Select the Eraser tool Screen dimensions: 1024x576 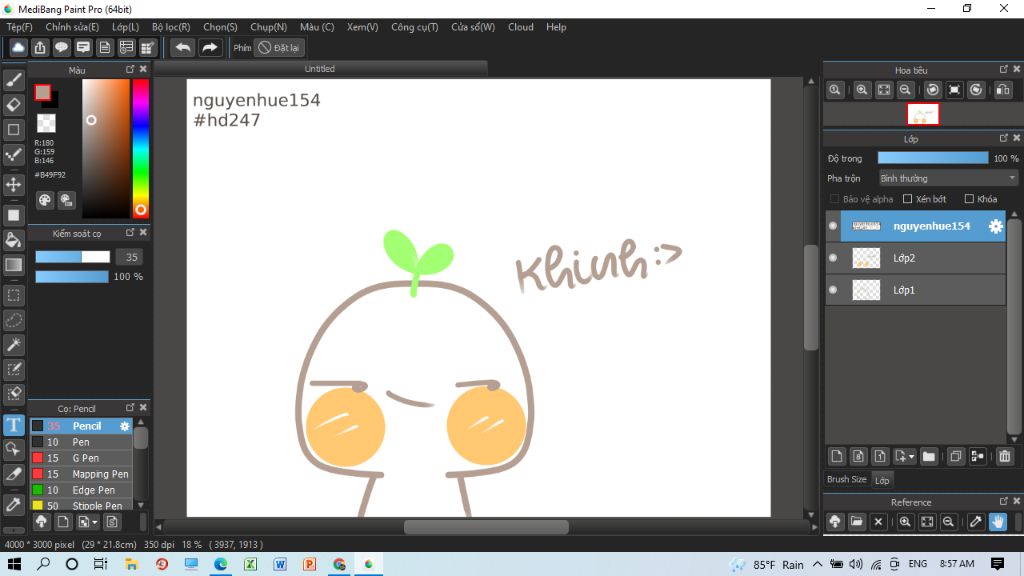point(14,104)
